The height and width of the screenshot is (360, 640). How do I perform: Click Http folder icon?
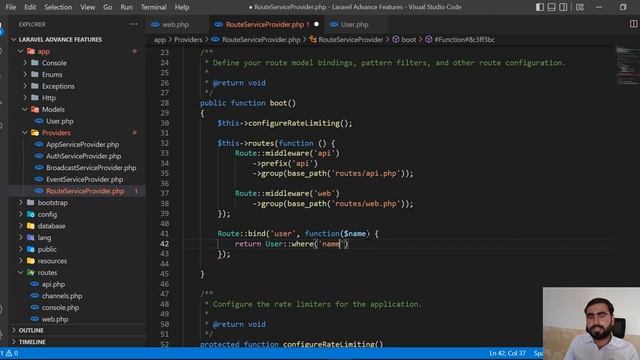pyautogui.click(x=35, y=98)
